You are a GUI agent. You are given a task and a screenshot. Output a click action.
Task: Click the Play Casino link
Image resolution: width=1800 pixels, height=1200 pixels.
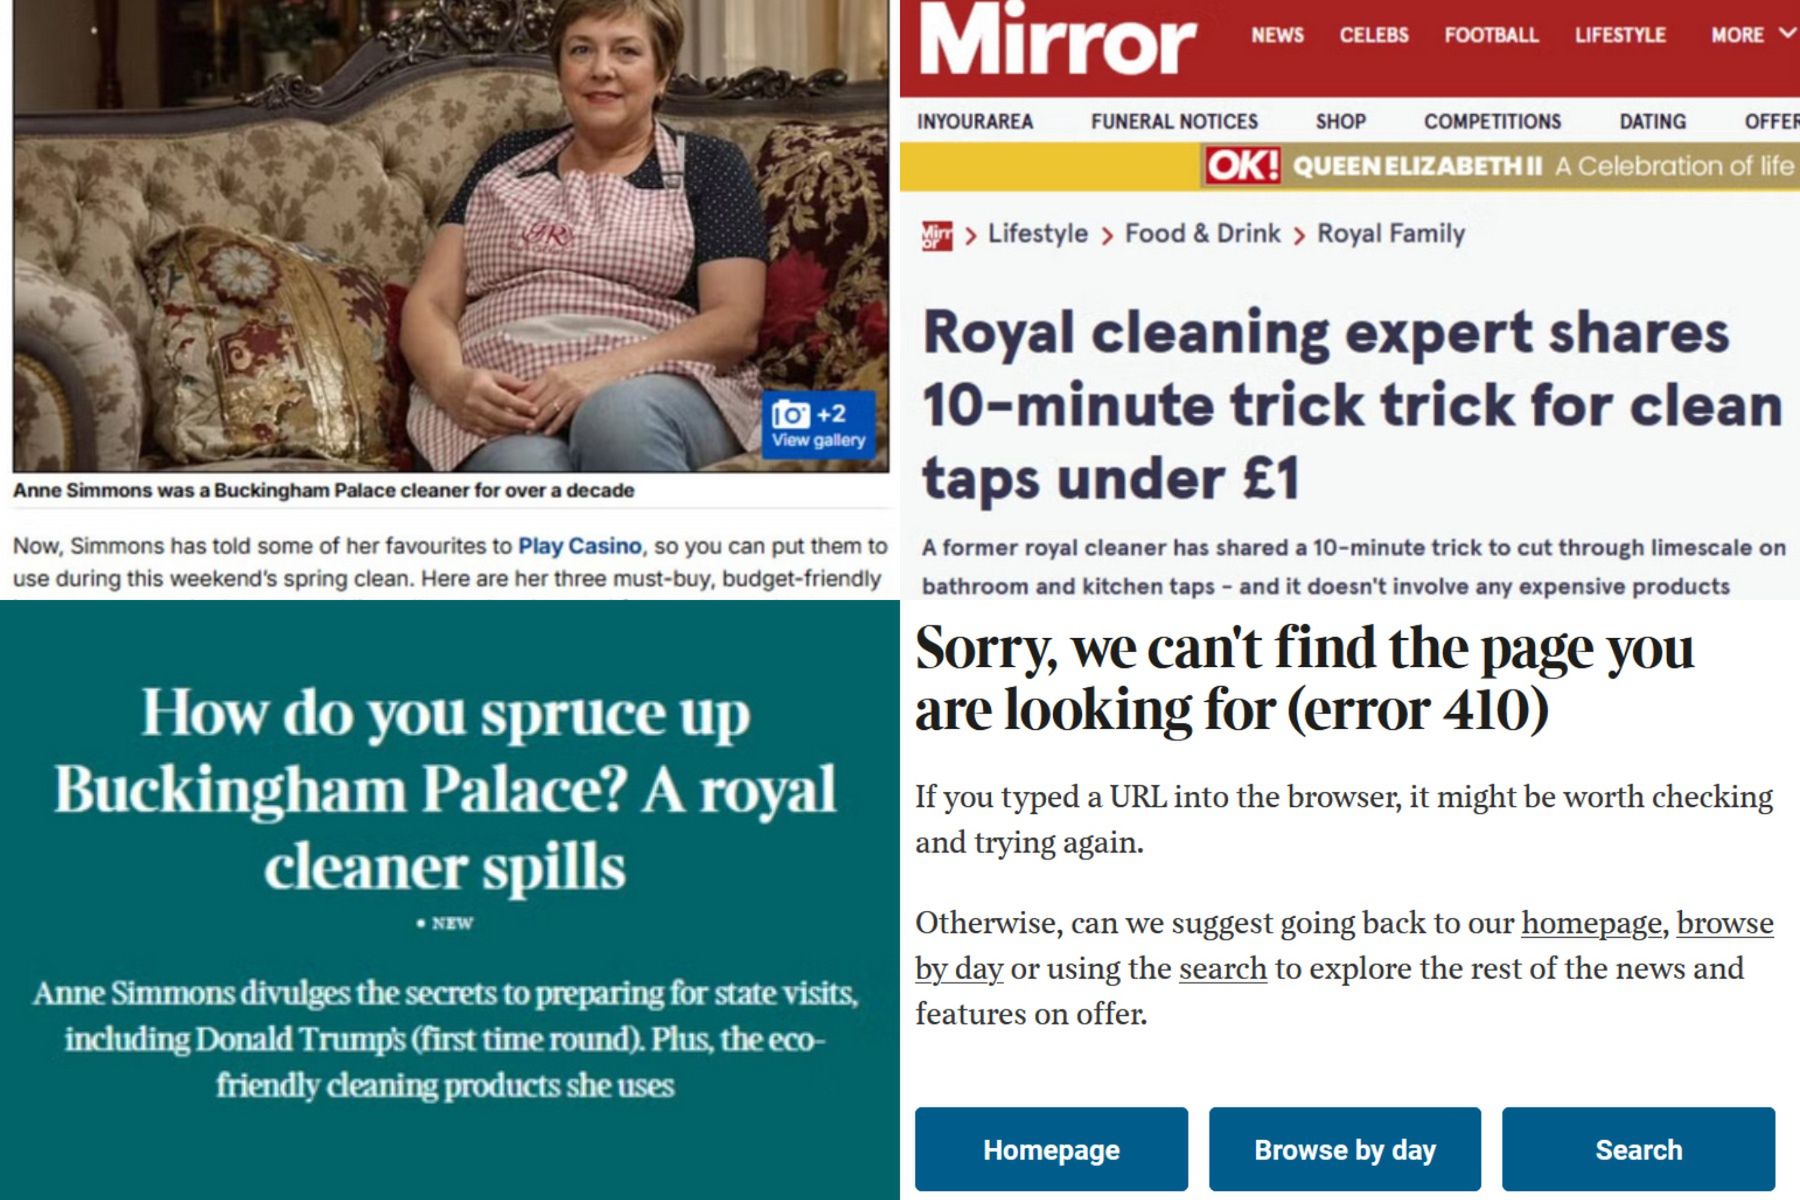579,546
